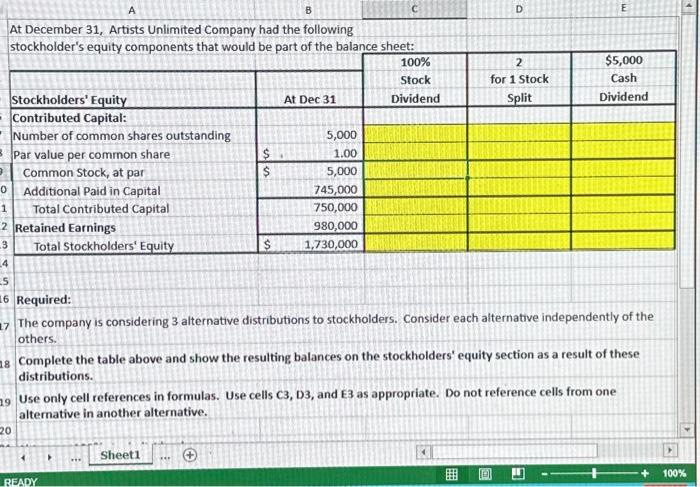Image resolution: width=700 pixels, height=487 pixels.
Task: Select column A header
Action: [x=132, y=10]
